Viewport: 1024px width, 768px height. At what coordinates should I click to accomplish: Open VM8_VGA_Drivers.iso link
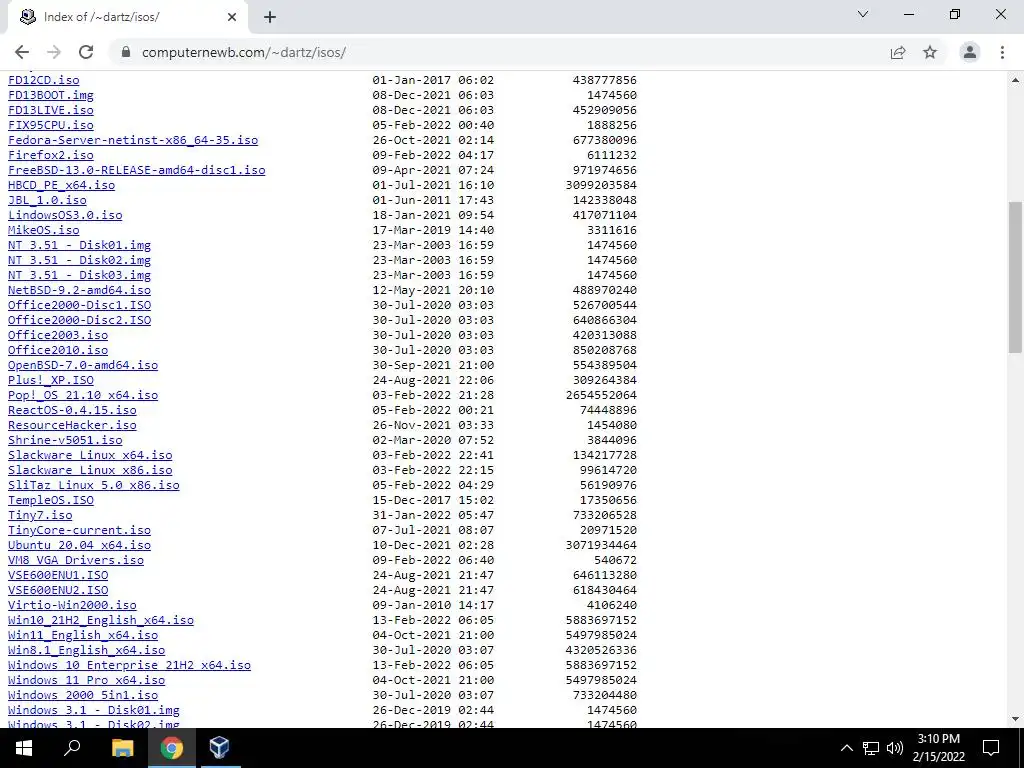point(76,560)
